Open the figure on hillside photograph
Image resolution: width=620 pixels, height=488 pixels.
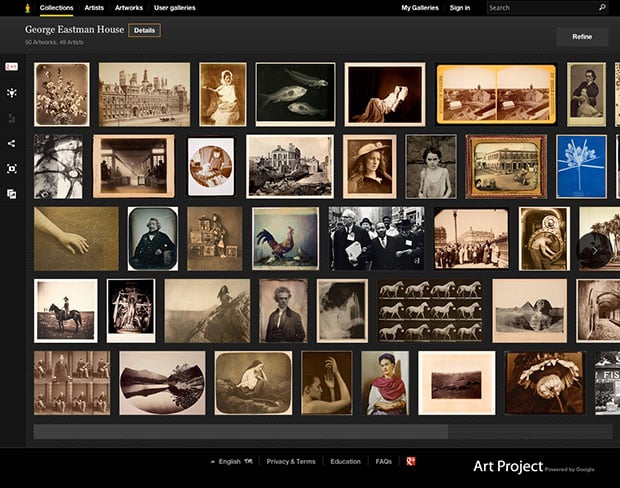[x=207, y=311]
